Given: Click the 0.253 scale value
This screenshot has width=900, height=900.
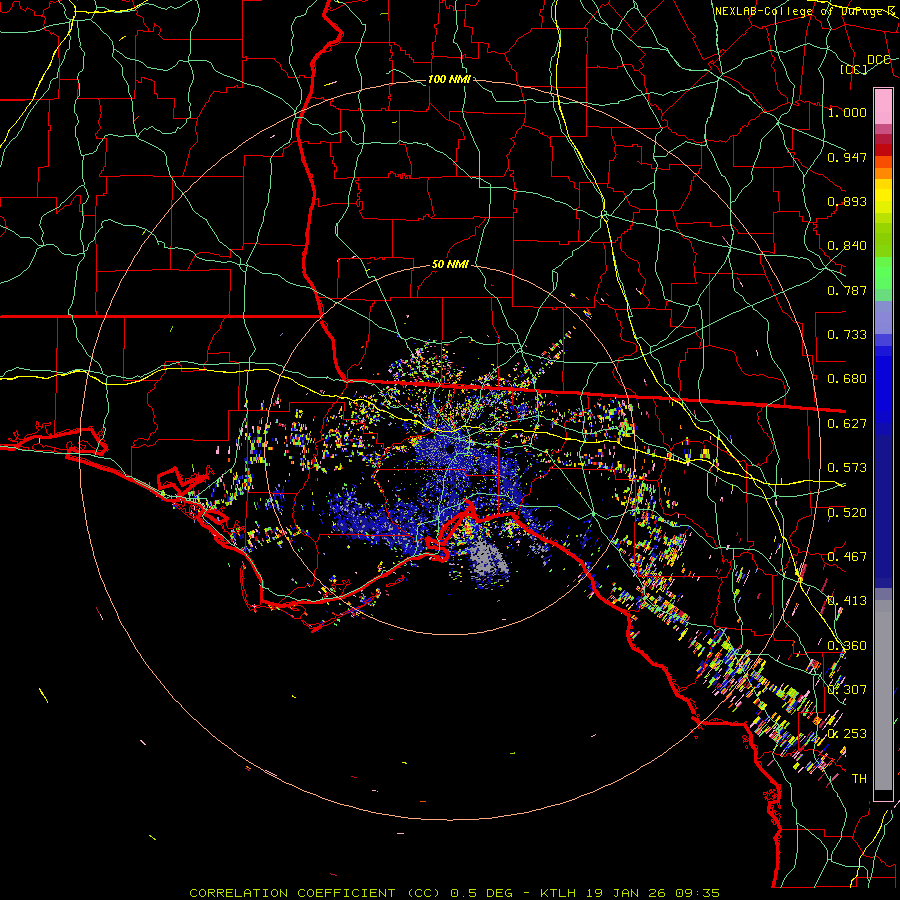Looking at the screenshot, I should (847, 734).
